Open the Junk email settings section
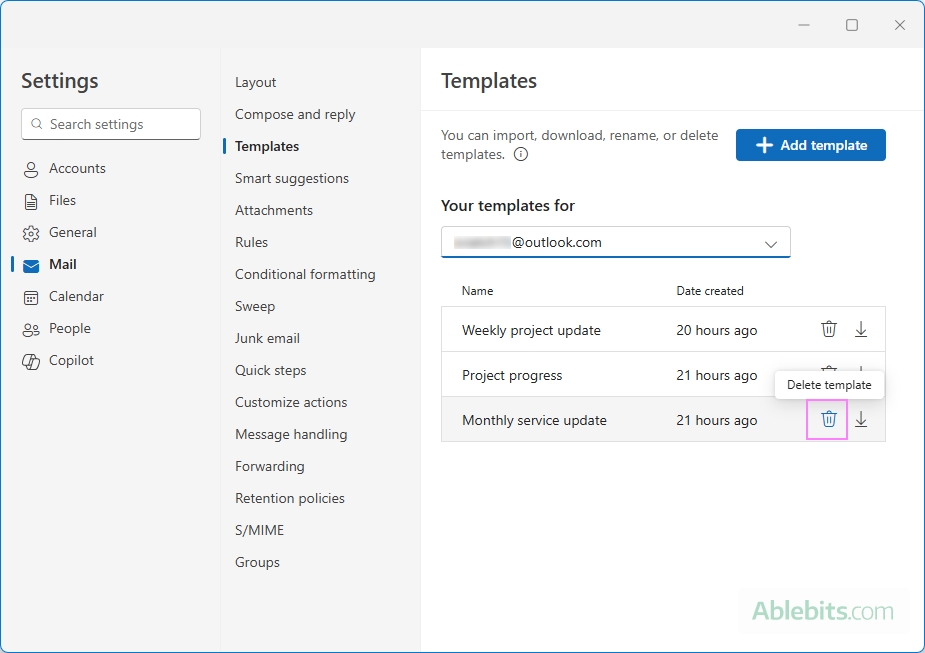The height and width of the screenshot is (653, 925). click(267, 338)
